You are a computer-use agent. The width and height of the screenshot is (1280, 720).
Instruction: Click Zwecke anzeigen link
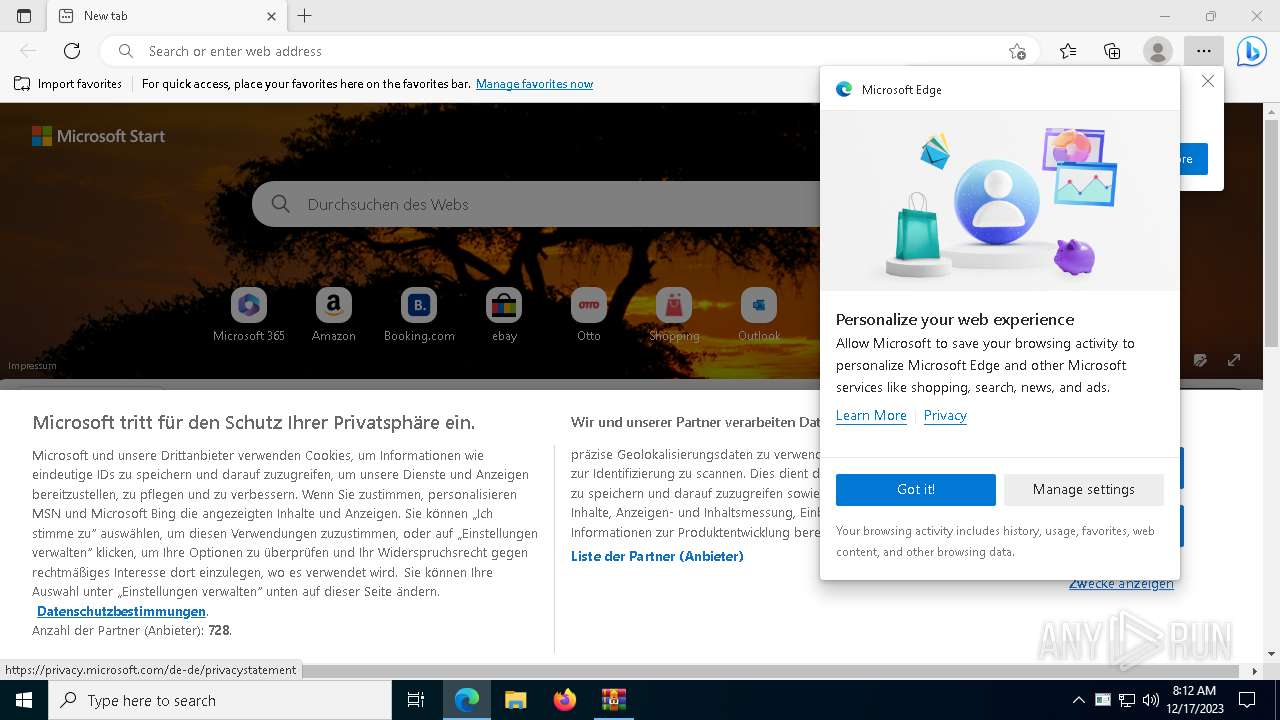(1121, 583)
